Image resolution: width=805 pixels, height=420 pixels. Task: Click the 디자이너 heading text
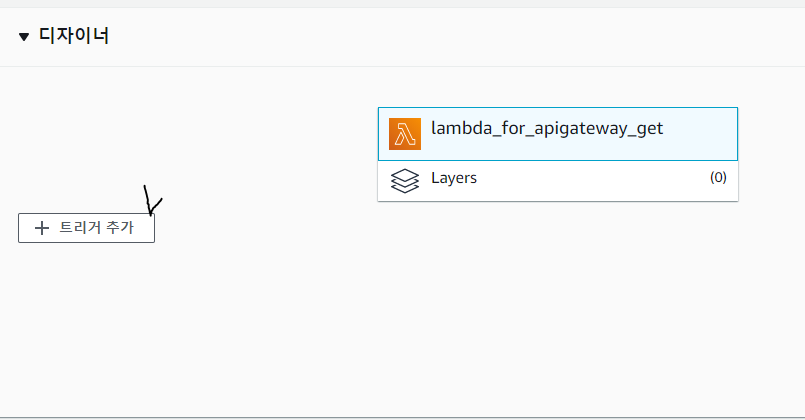click(x=74, y=35)
